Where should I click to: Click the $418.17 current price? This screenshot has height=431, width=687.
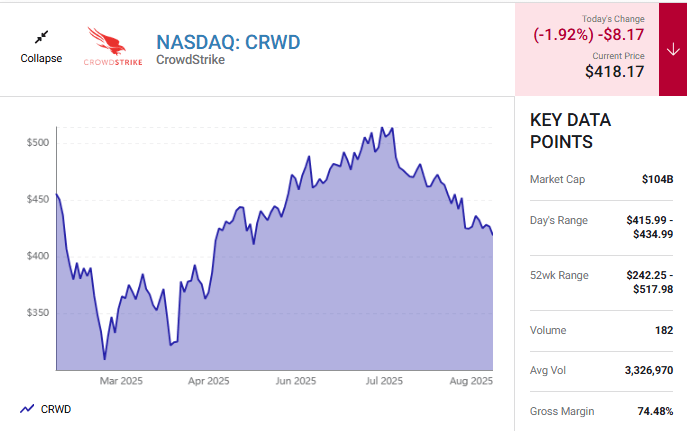(615, 71)
